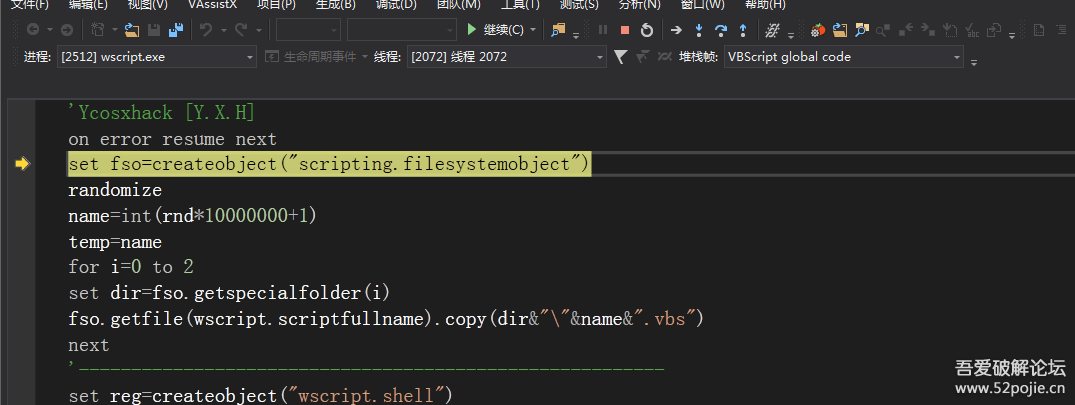Click the VAssistX spell check abc icon
Image resolution: width=1075 pixels, height=405 pixels.
pos(972,29)
